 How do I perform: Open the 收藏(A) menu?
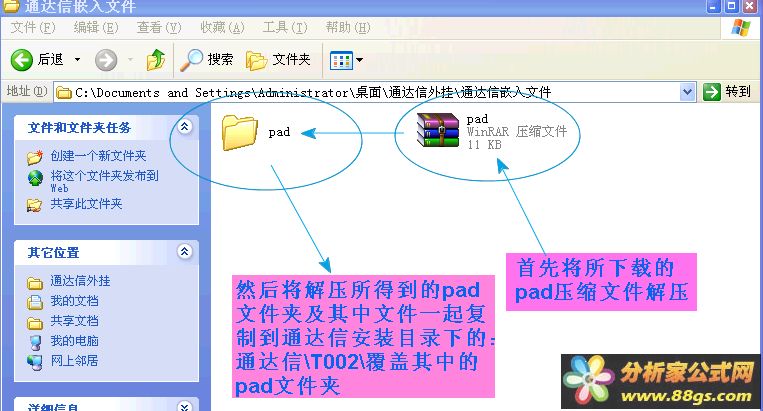pyautogui.click(x=222, y=27)
